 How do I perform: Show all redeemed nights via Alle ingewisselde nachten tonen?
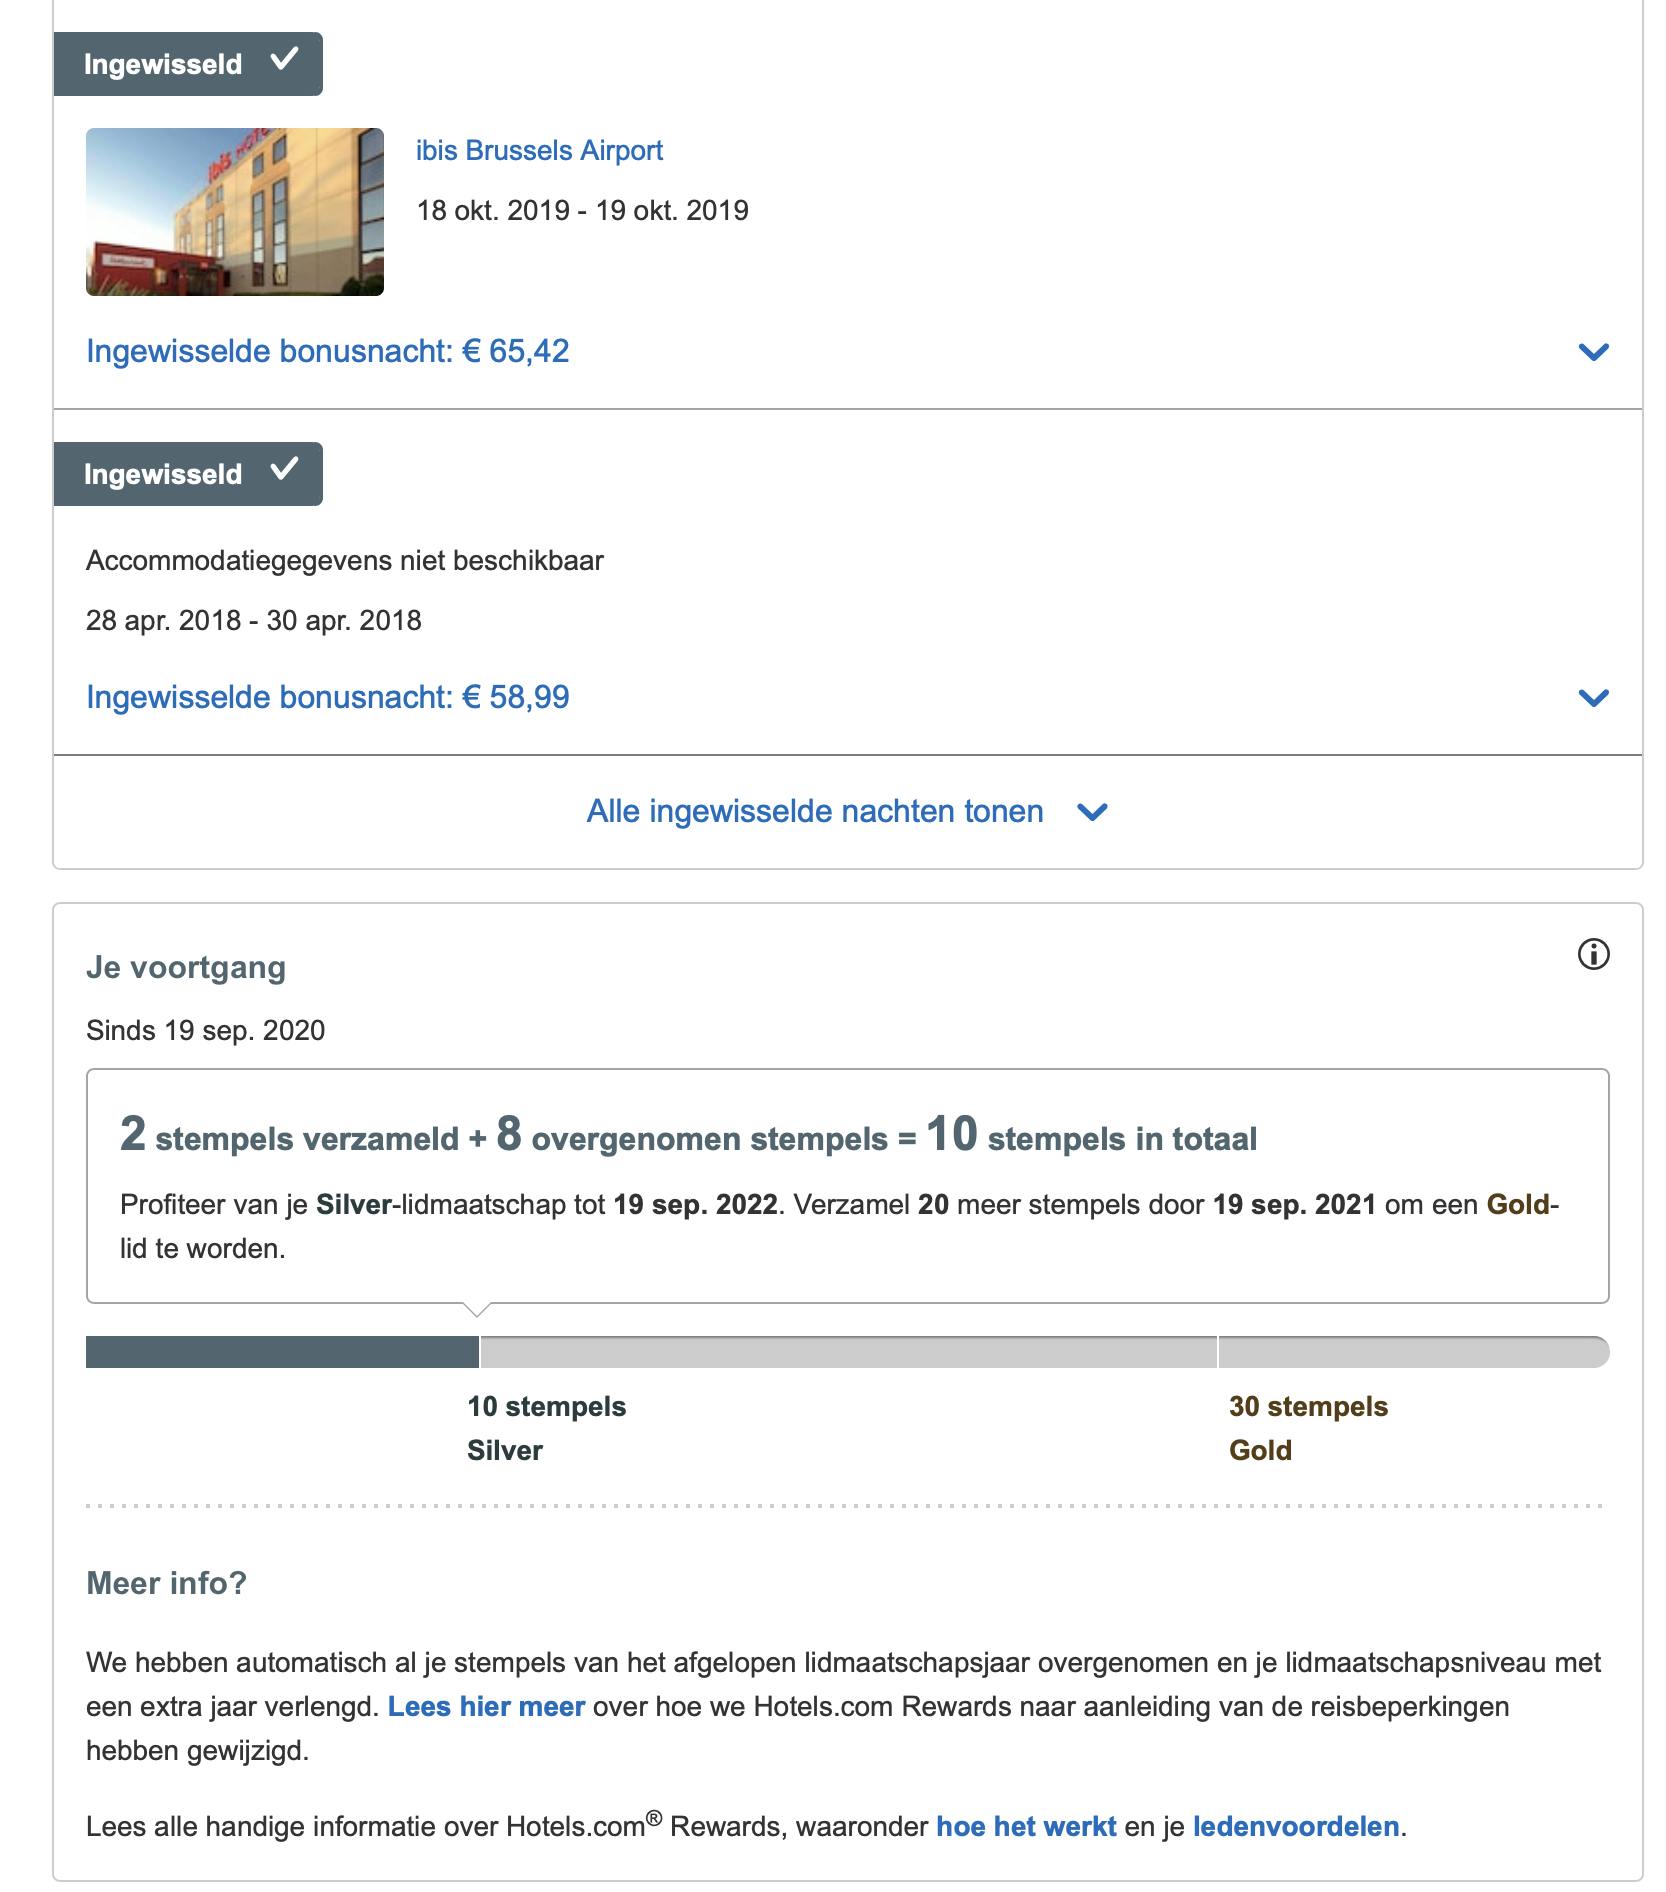tap(815, 811)
